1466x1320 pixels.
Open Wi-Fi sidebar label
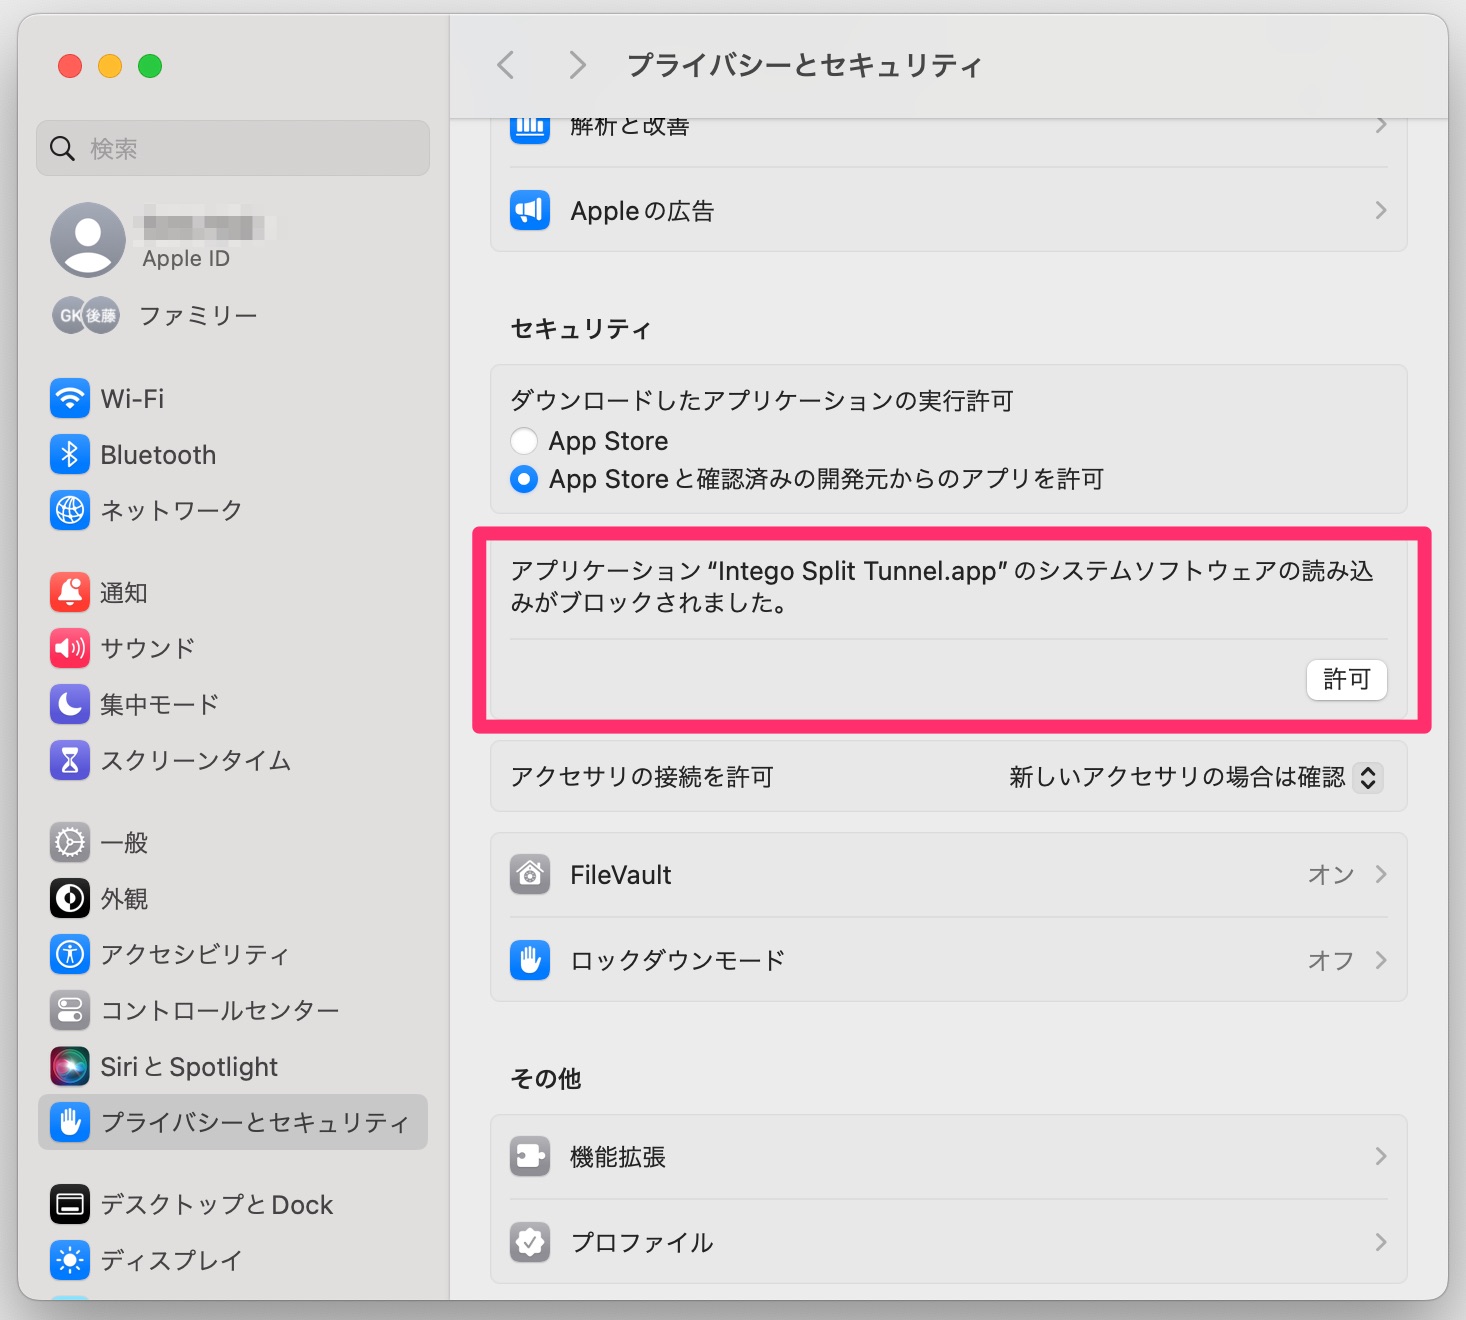click(x=132, y=399)
